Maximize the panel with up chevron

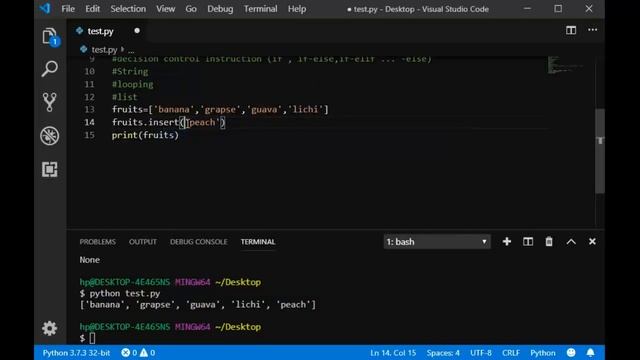tap(571, 242)
